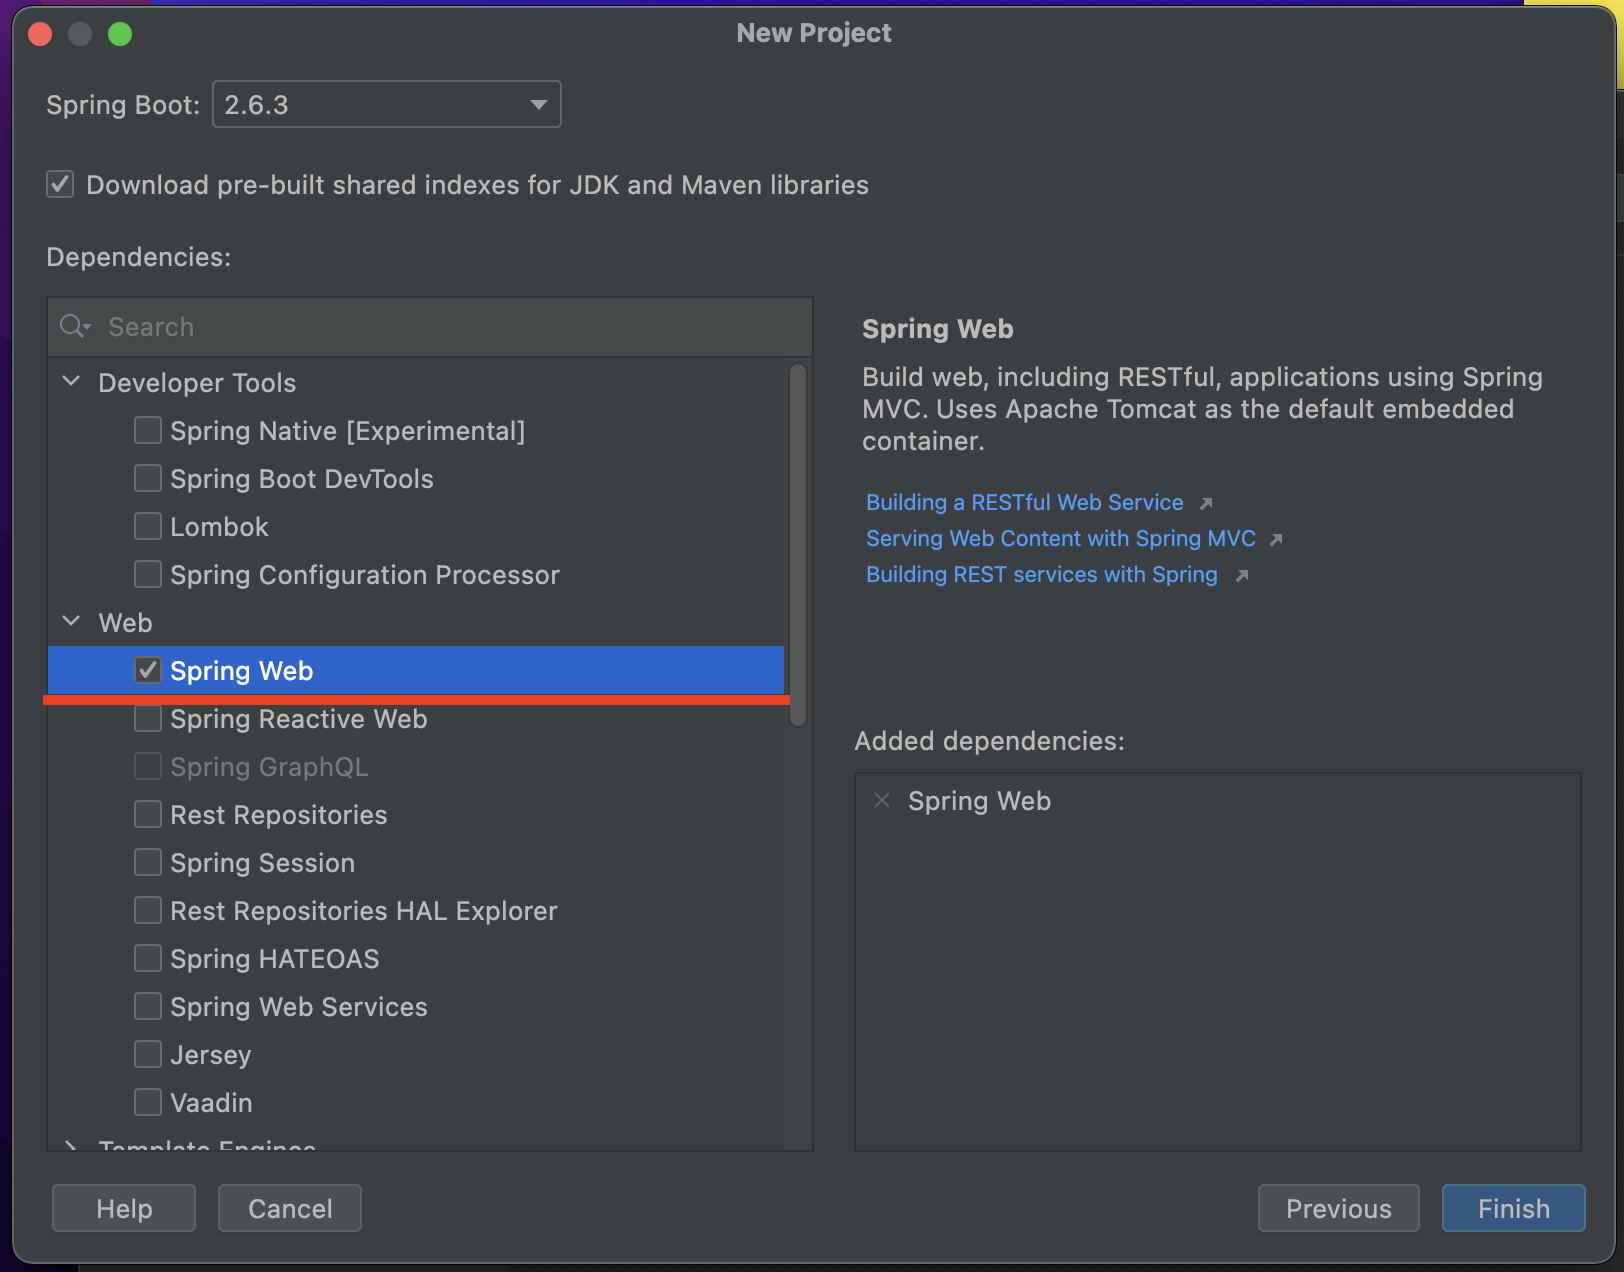Image resolution: width=1624 pixels, height=1272 pixels.
Task: Select the Web group label
Action: coord(125,622)
